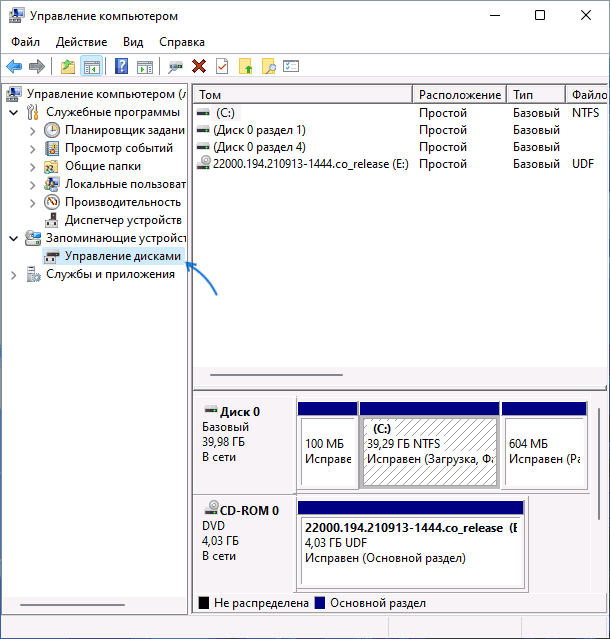
Task: Click the Task Scheduler clock icon
Action: coord(52,130)
